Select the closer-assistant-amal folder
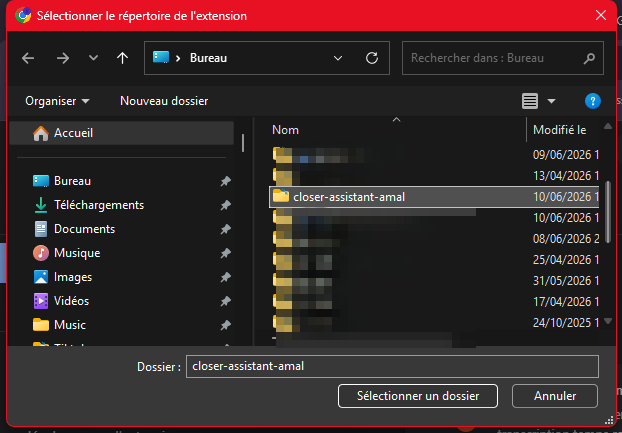The width and height of the screenshot is (622, 433). coord(434,197)
